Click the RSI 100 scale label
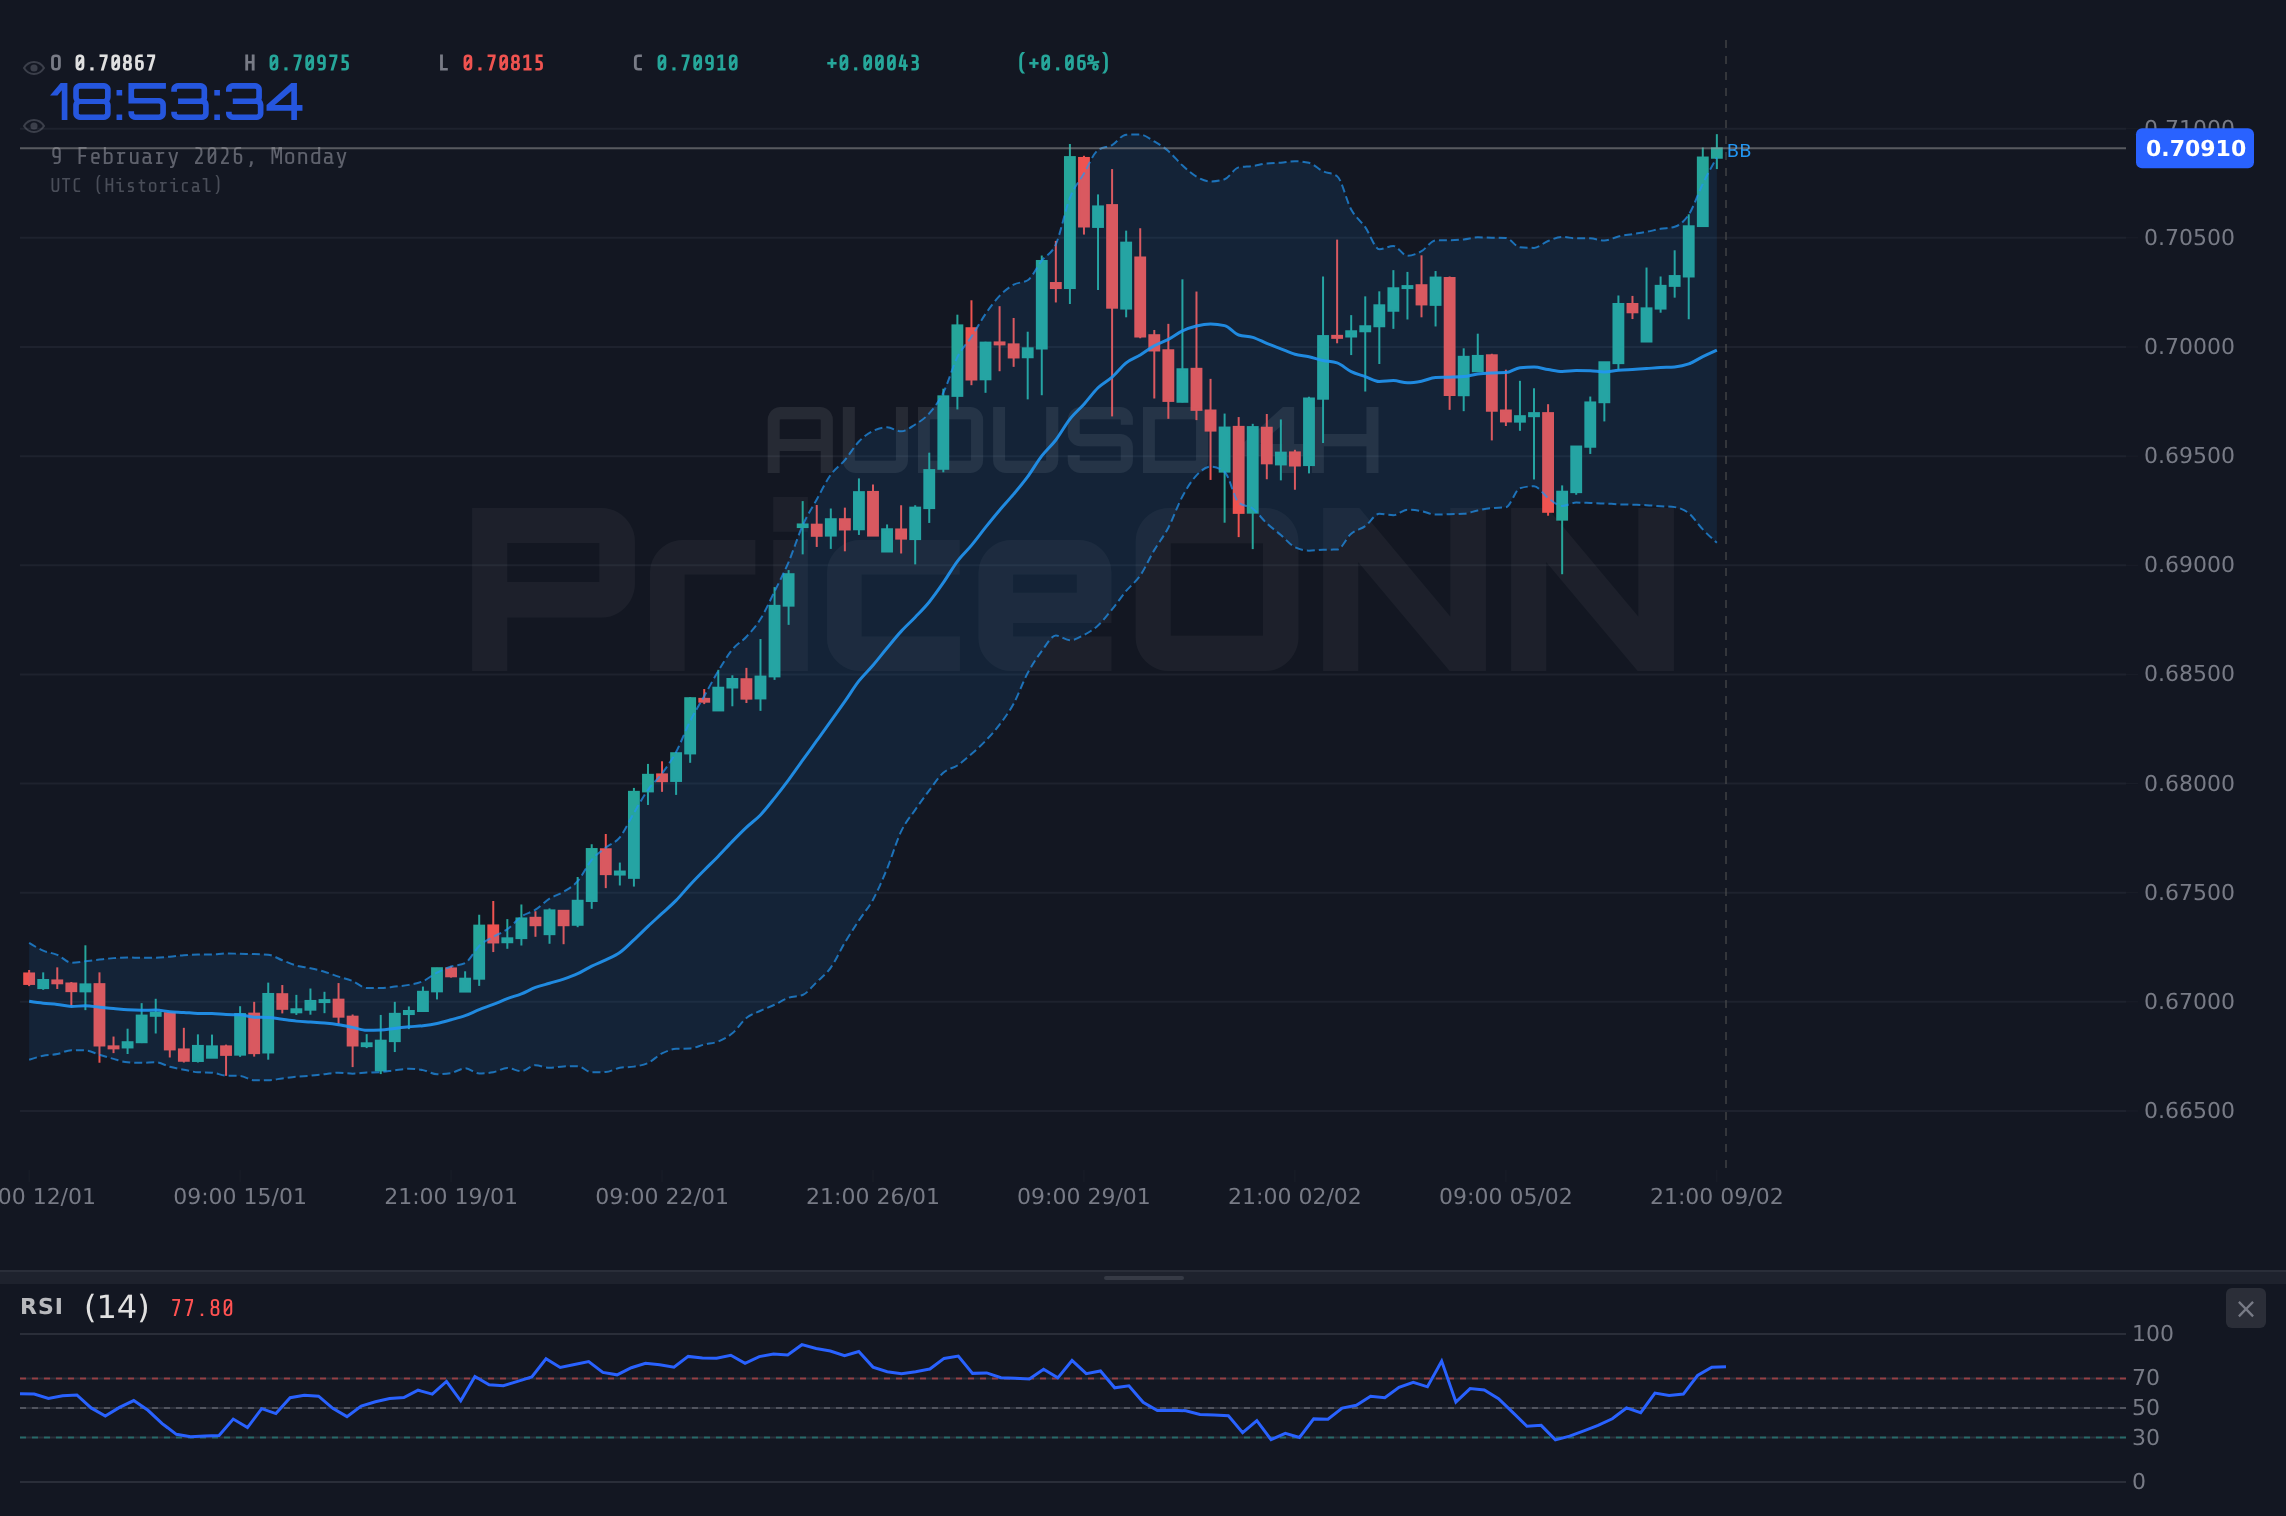The height and width of the screenshot is (1516, 2286). (x=2153, y=1334)
